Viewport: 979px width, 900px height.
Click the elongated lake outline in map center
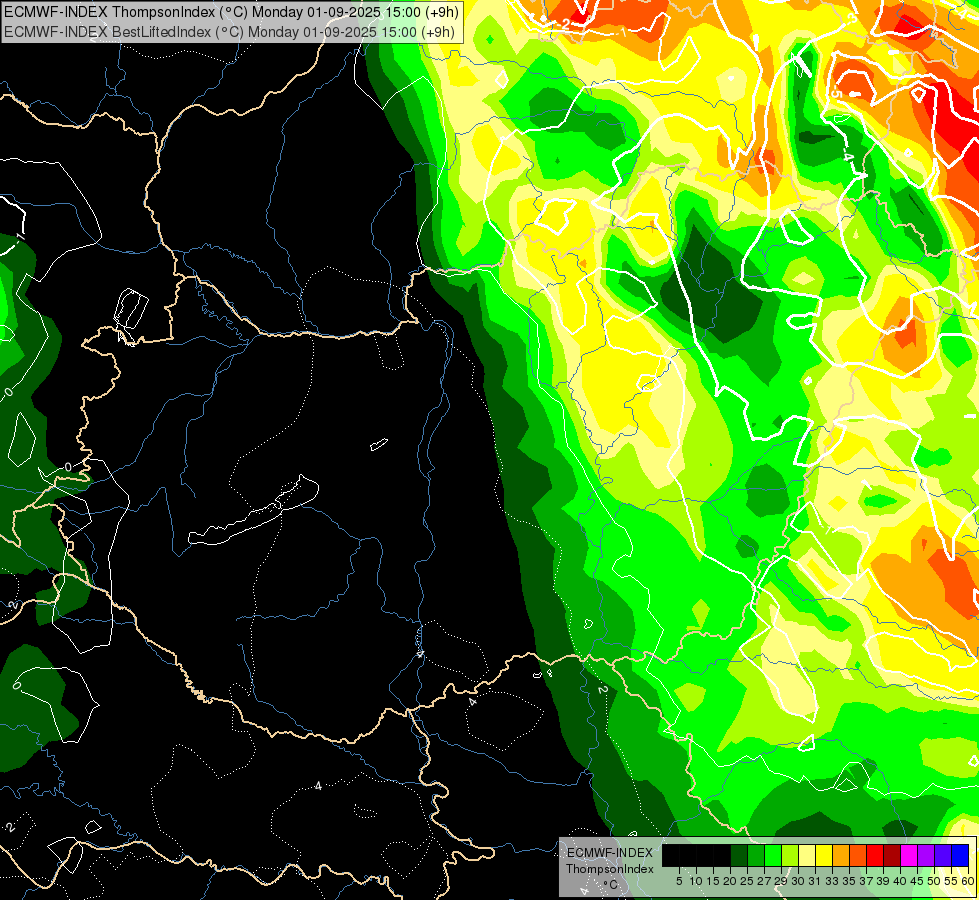253,512
